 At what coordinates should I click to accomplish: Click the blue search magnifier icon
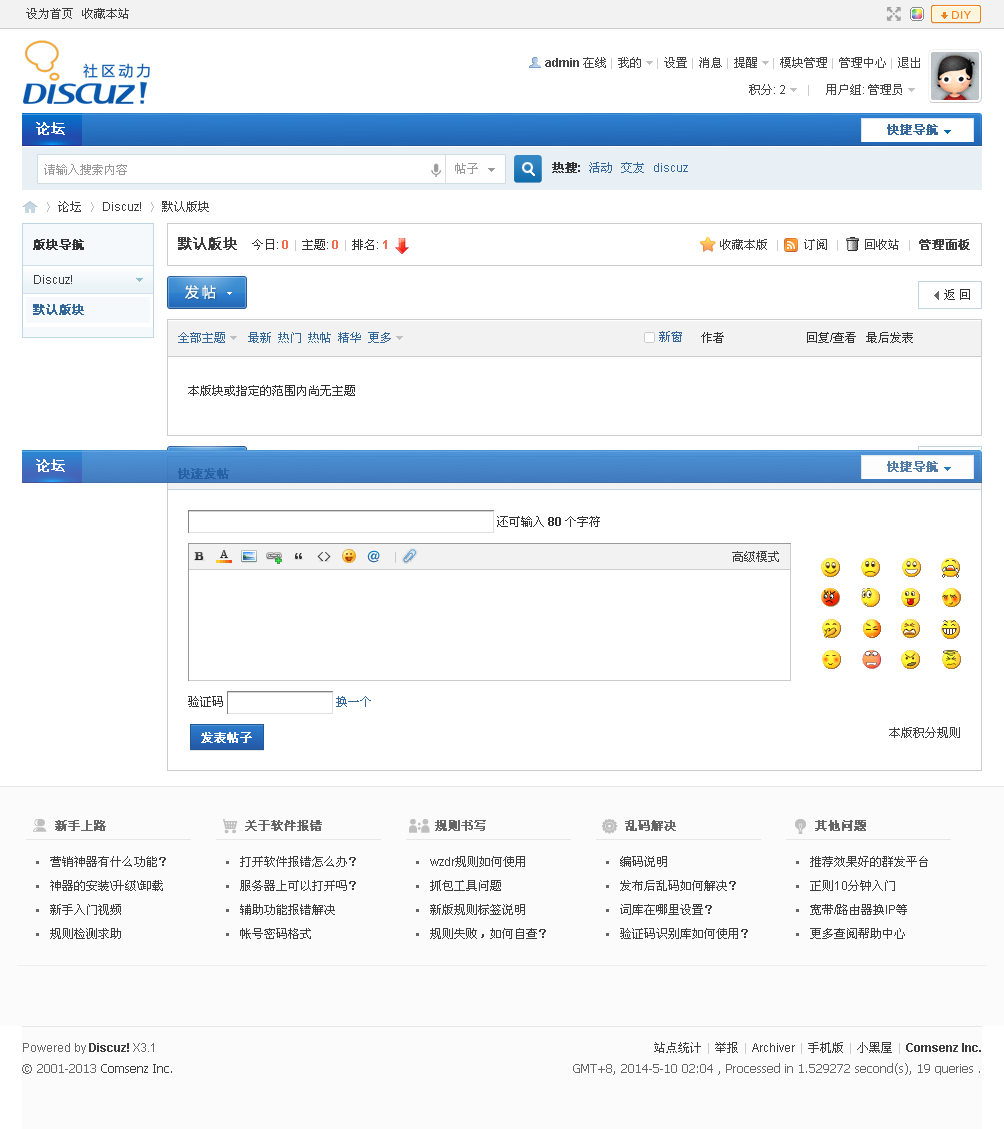coord(527,168)
